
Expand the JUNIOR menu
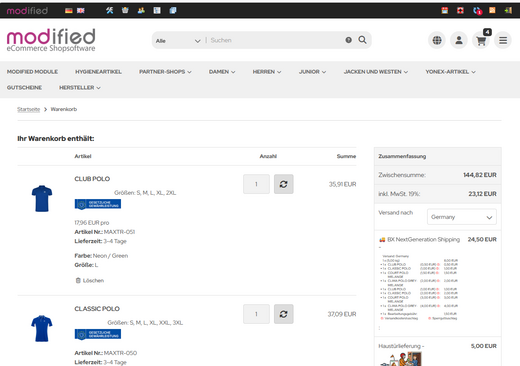pos(312,72)
